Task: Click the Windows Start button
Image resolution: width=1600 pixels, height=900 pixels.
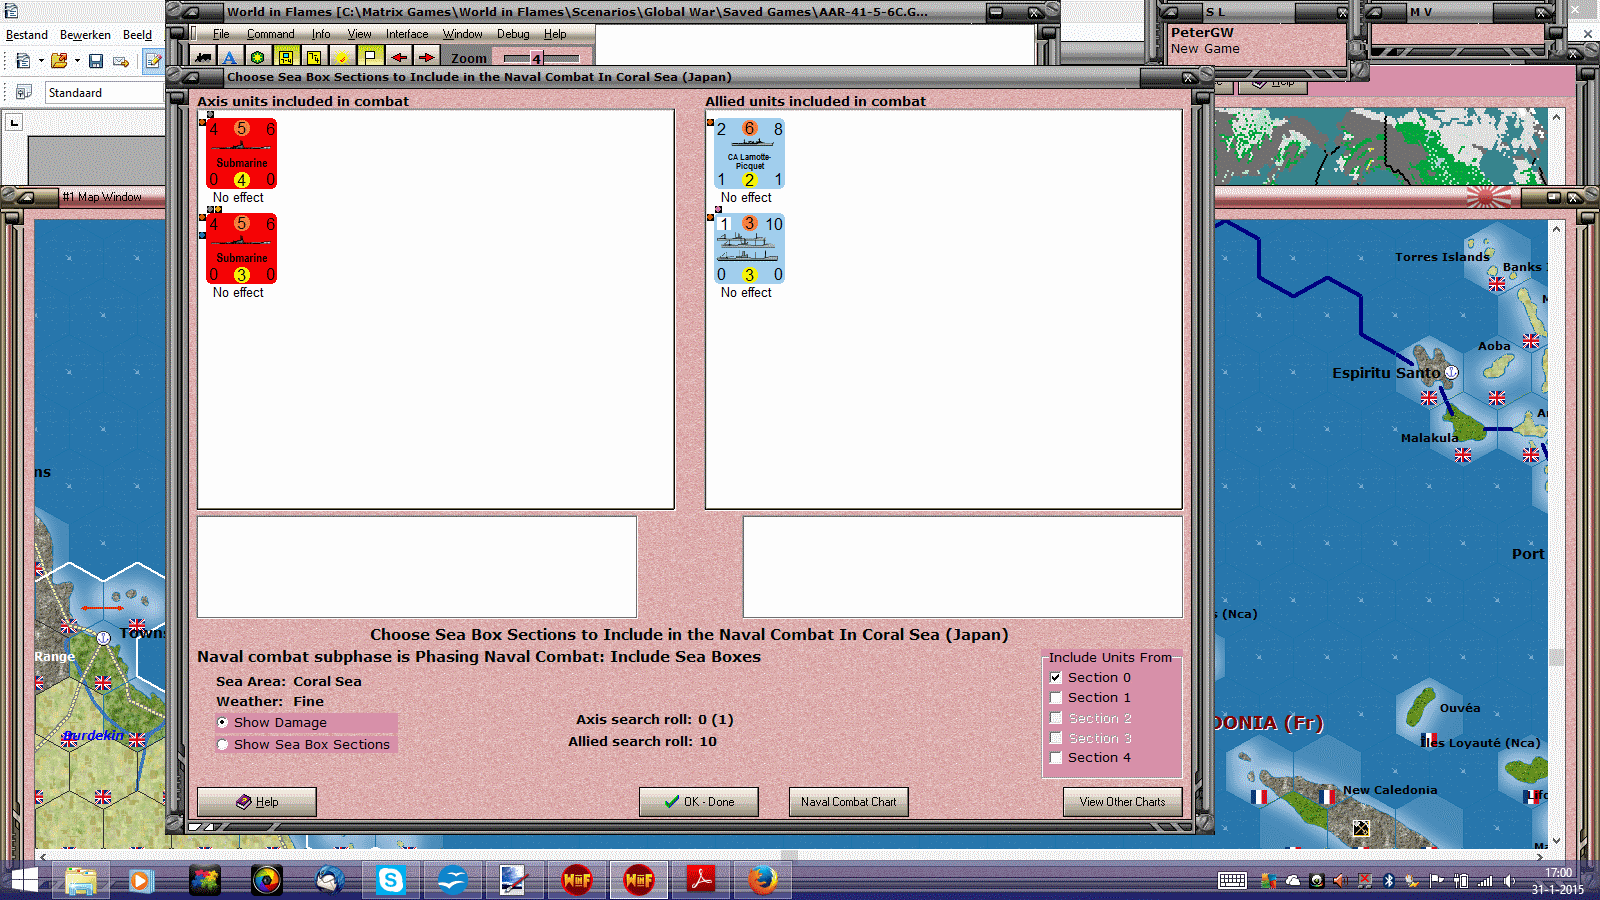Action: point(24,880)
